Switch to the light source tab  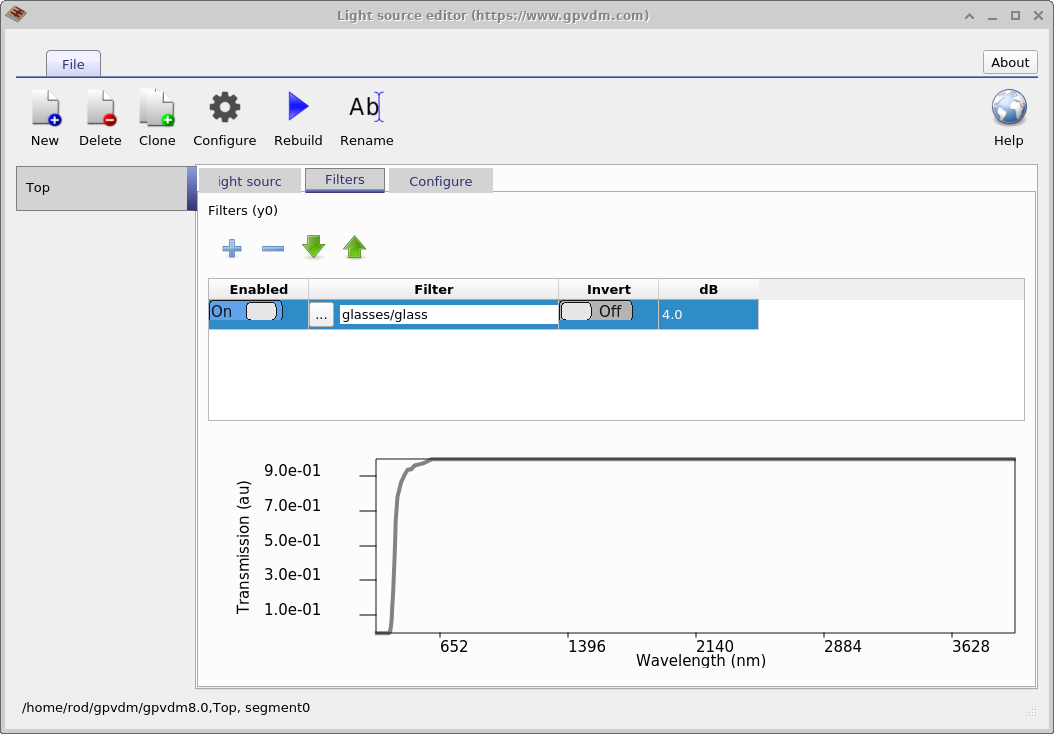[248, 181]
